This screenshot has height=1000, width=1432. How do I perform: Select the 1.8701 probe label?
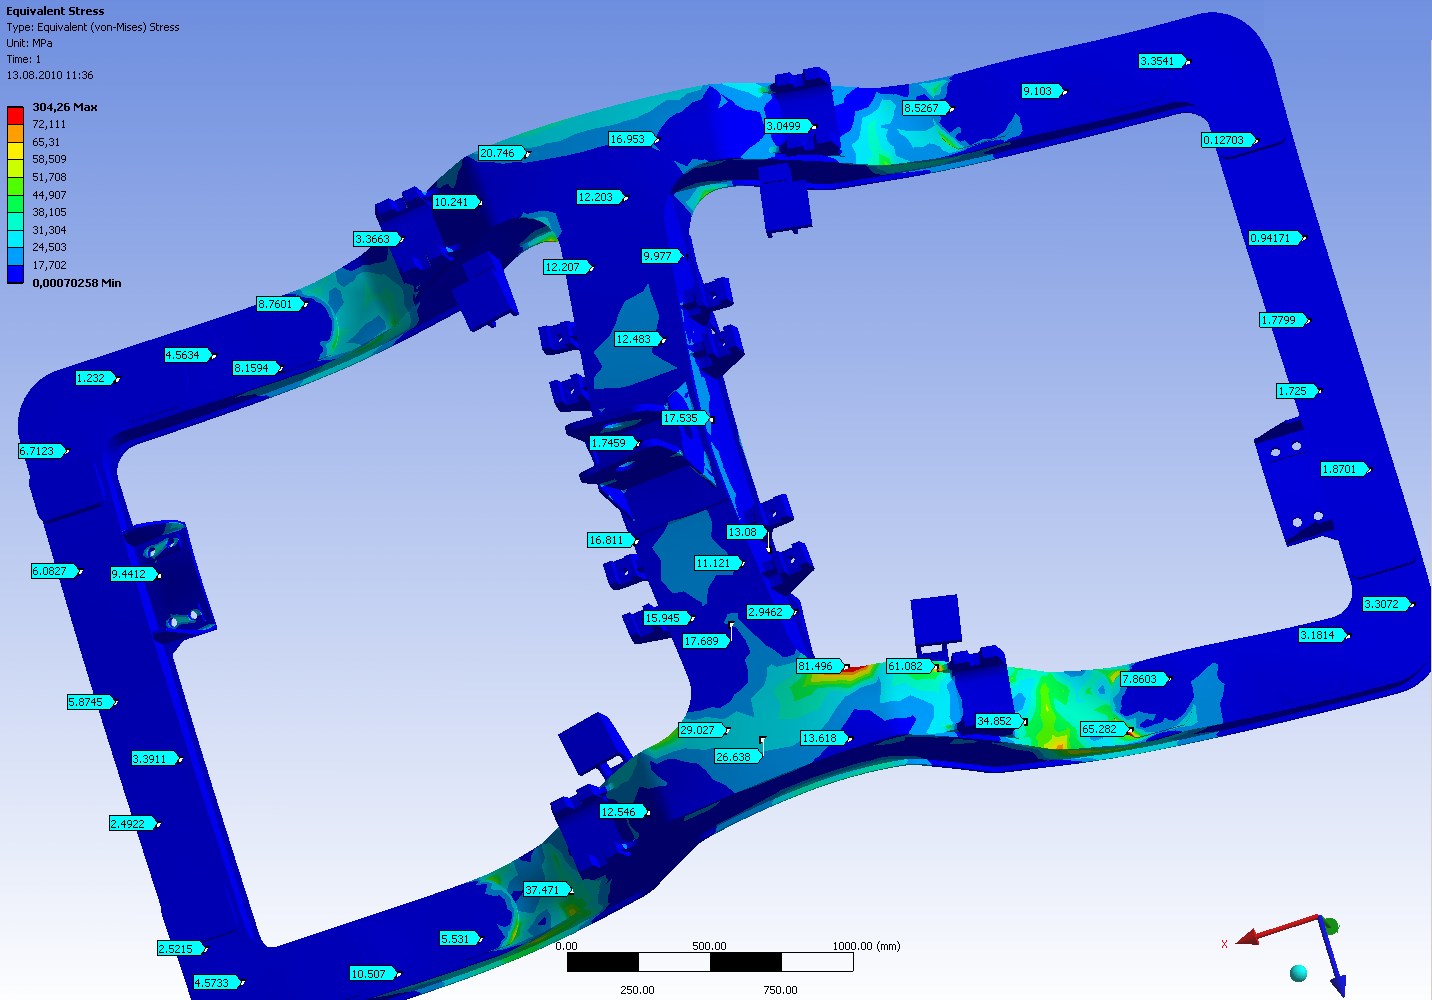click(1343, 469)
